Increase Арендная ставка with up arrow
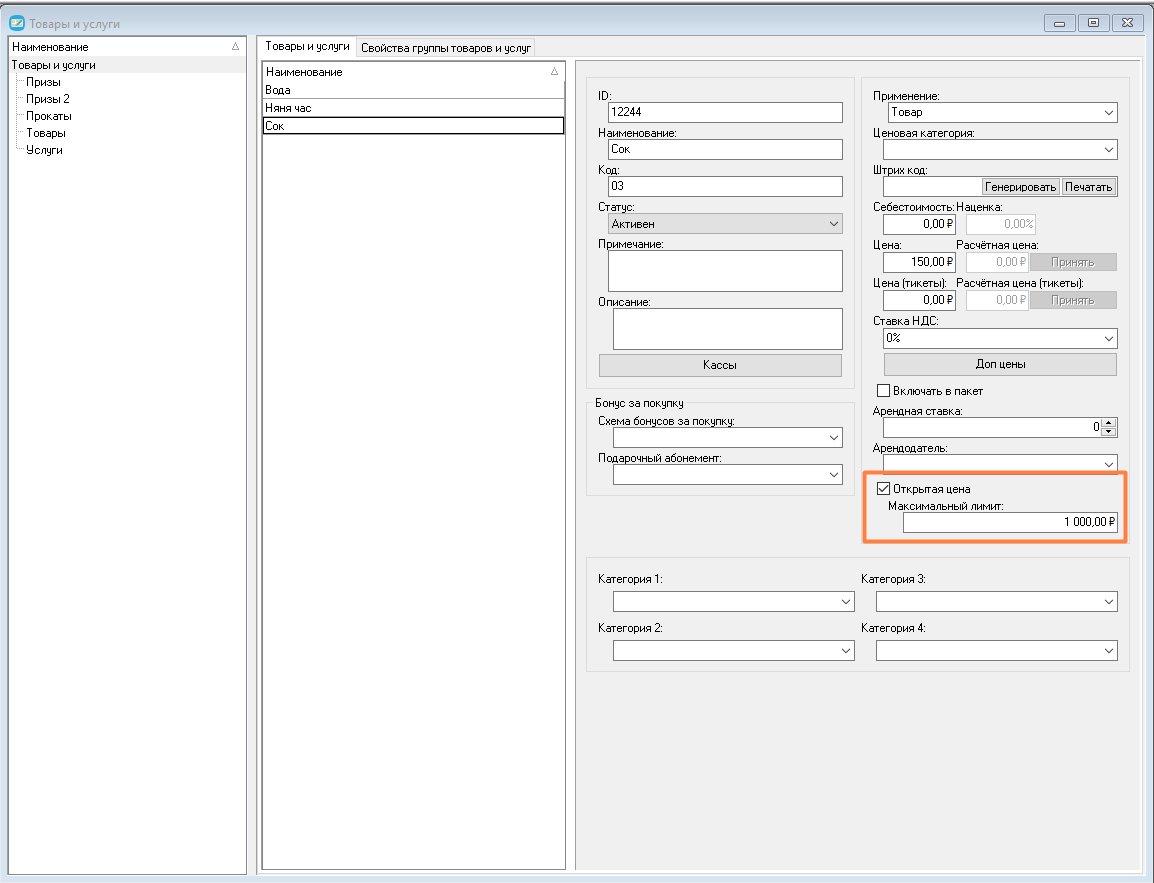Screen dimensions: 1154x883 click(x=1109, y=422)
